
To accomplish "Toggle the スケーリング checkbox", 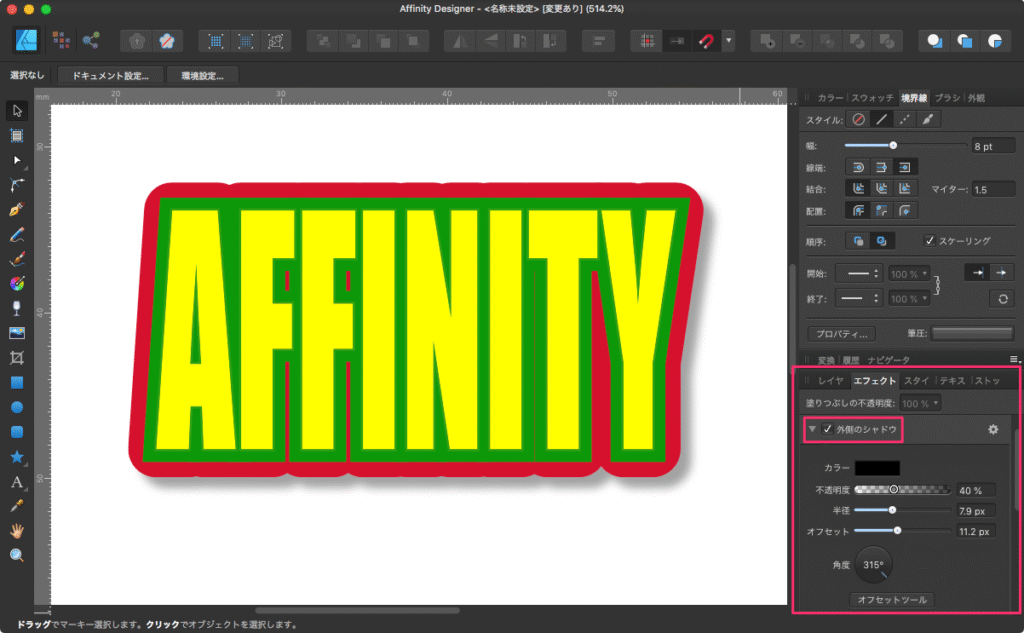I will pyautogui.click(x=929, y=241).
